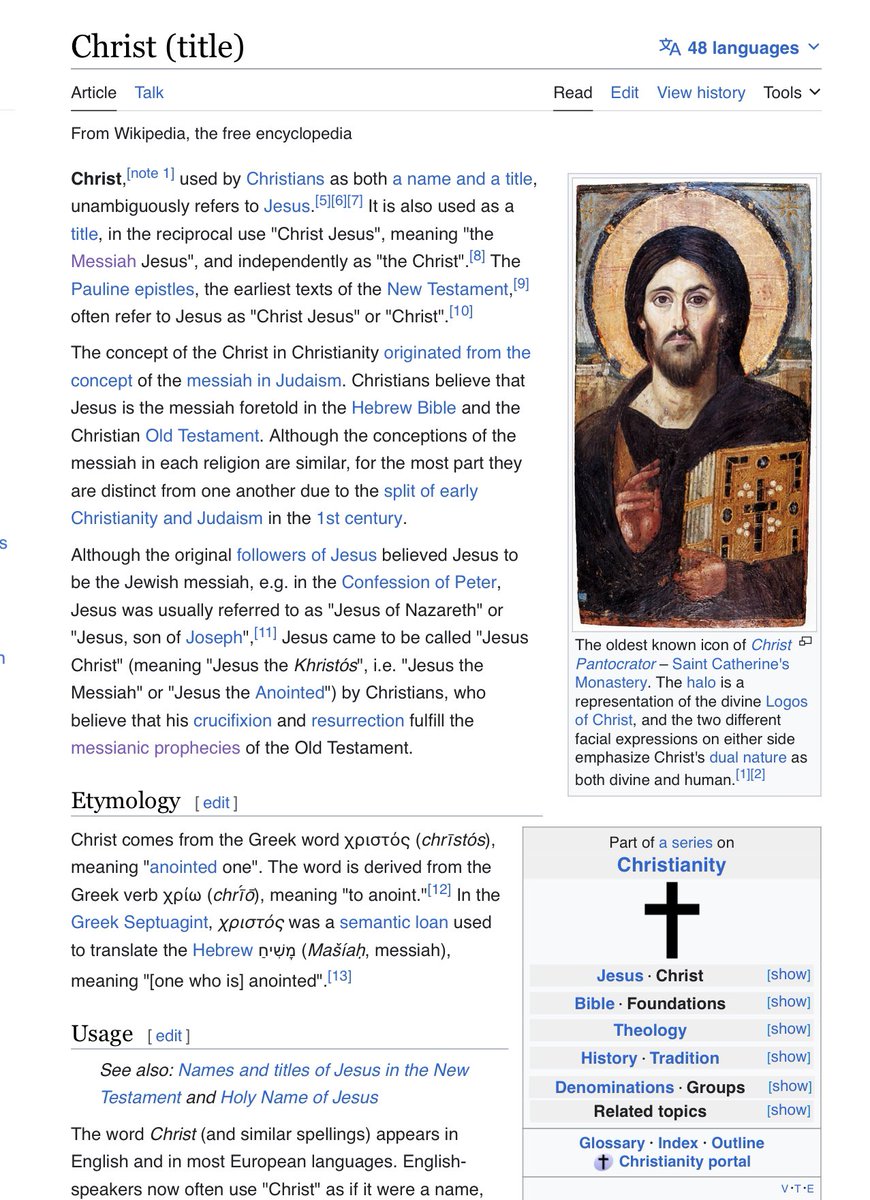Click citation reference [10]
Image resolution: width=870 pixels, height=1200 pixels.
(461, 311)
